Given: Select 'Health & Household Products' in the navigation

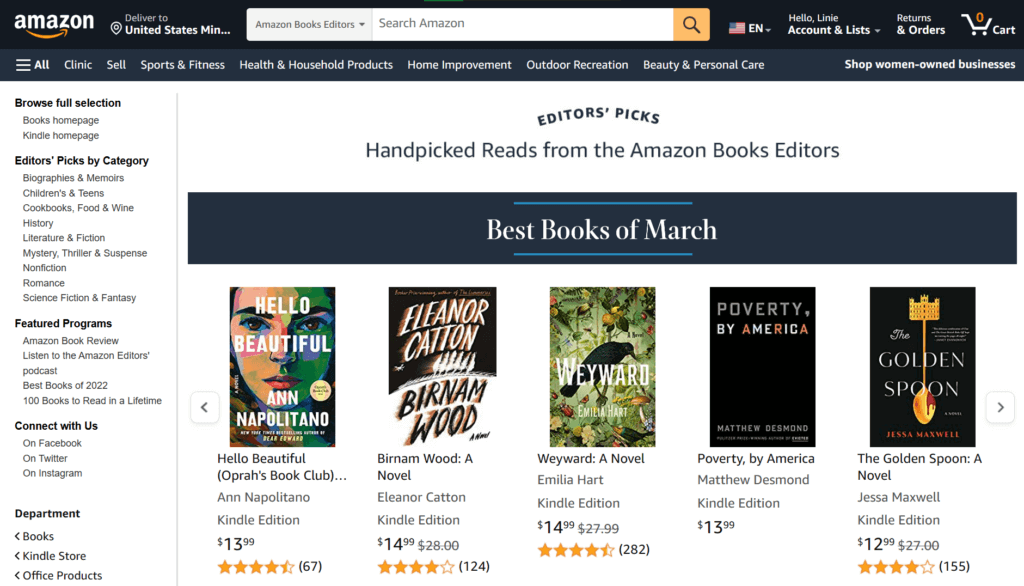Looking at the screenshot, I should pos(315,64).
